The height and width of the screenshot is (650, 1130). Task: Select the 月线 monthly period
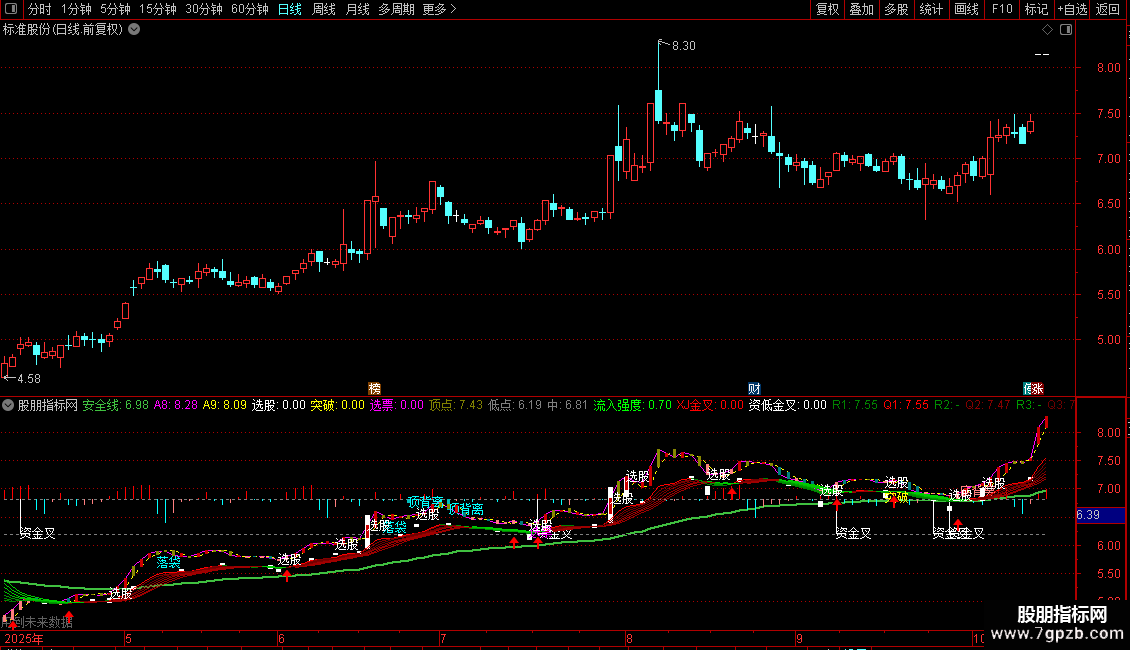(357, 9)
